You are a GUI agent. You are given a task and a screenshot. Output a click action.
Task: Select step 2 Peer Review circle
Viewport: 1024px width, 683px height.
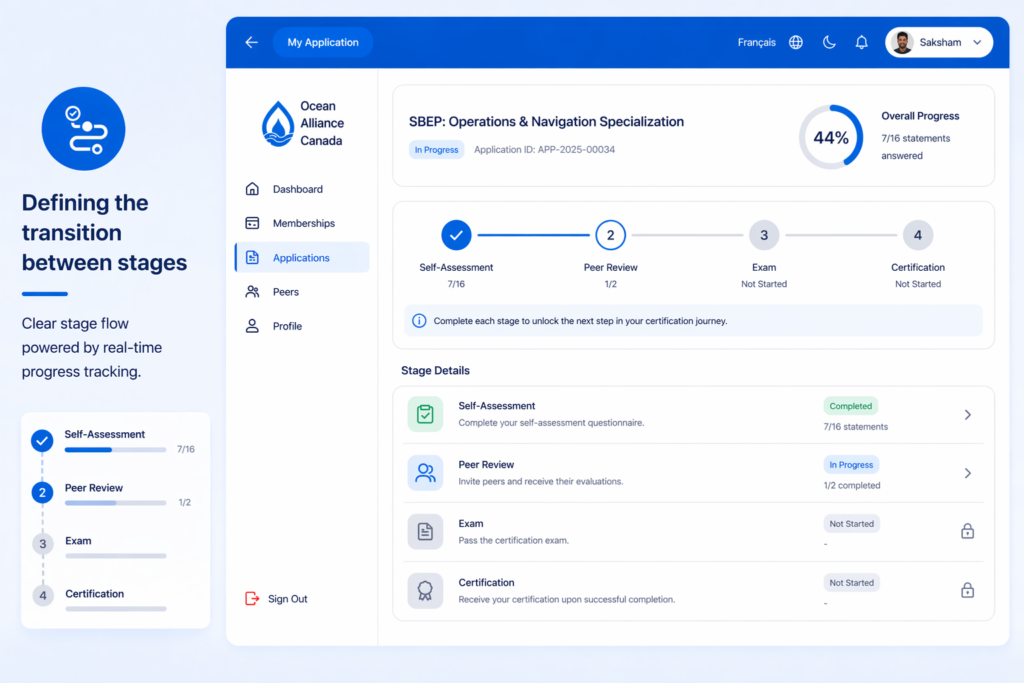click(x=610, y=236)
